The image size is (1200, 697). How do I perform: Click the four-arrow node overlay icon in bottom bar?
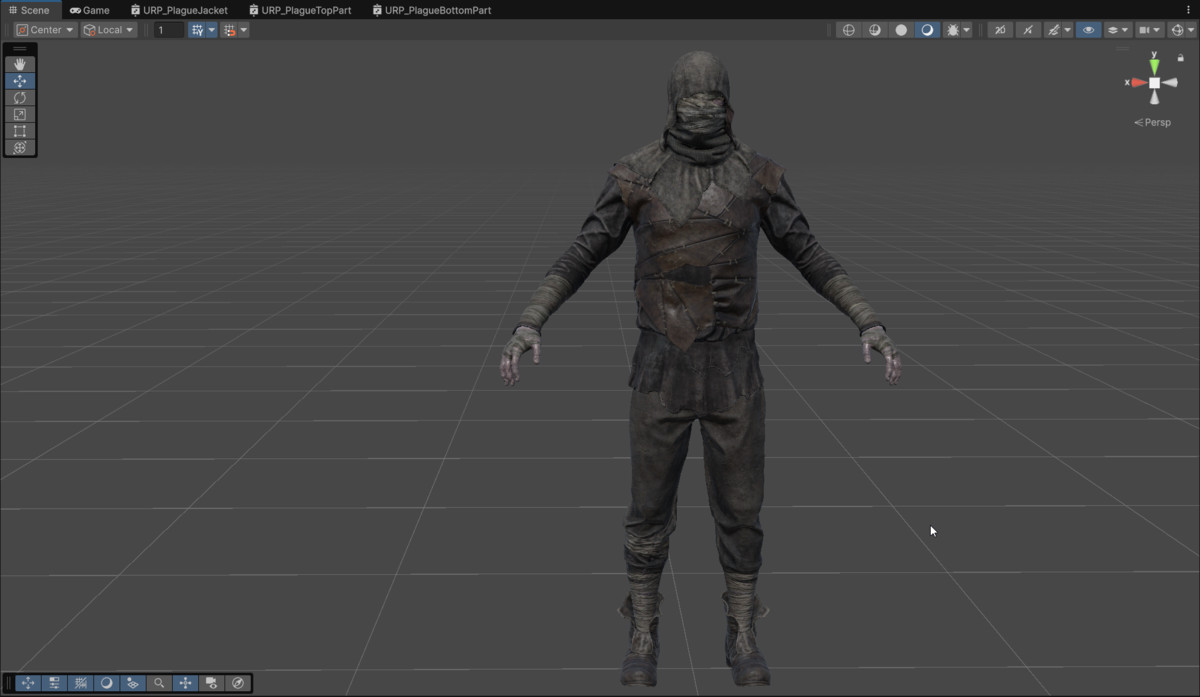185,683
